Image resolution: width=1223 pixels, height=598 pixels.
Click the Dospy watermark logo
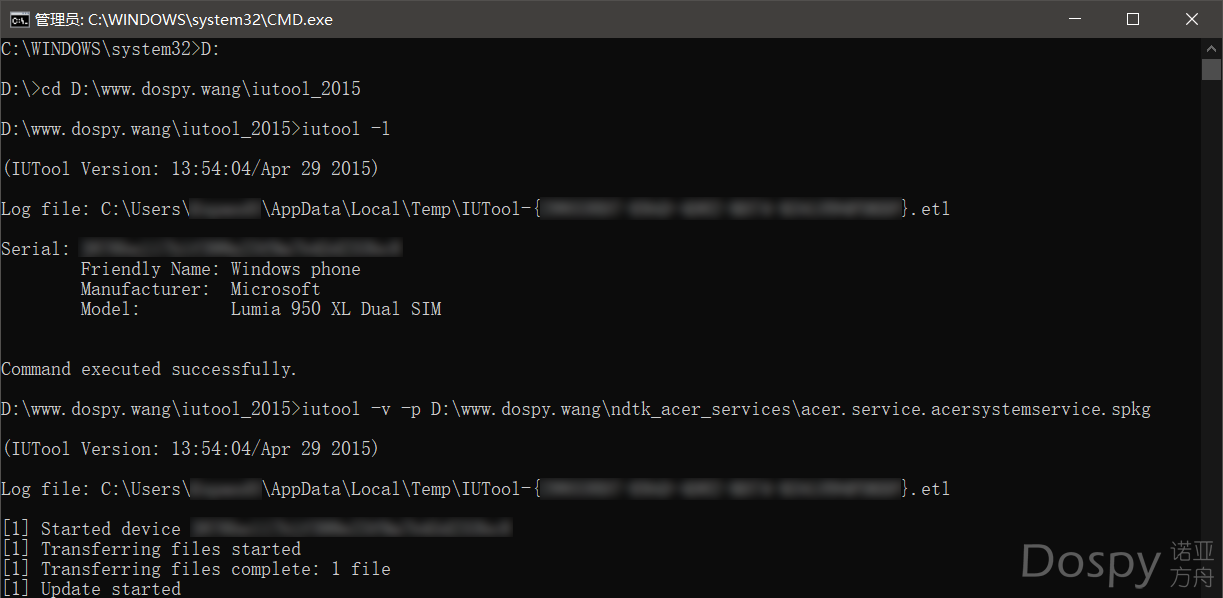1118,563
